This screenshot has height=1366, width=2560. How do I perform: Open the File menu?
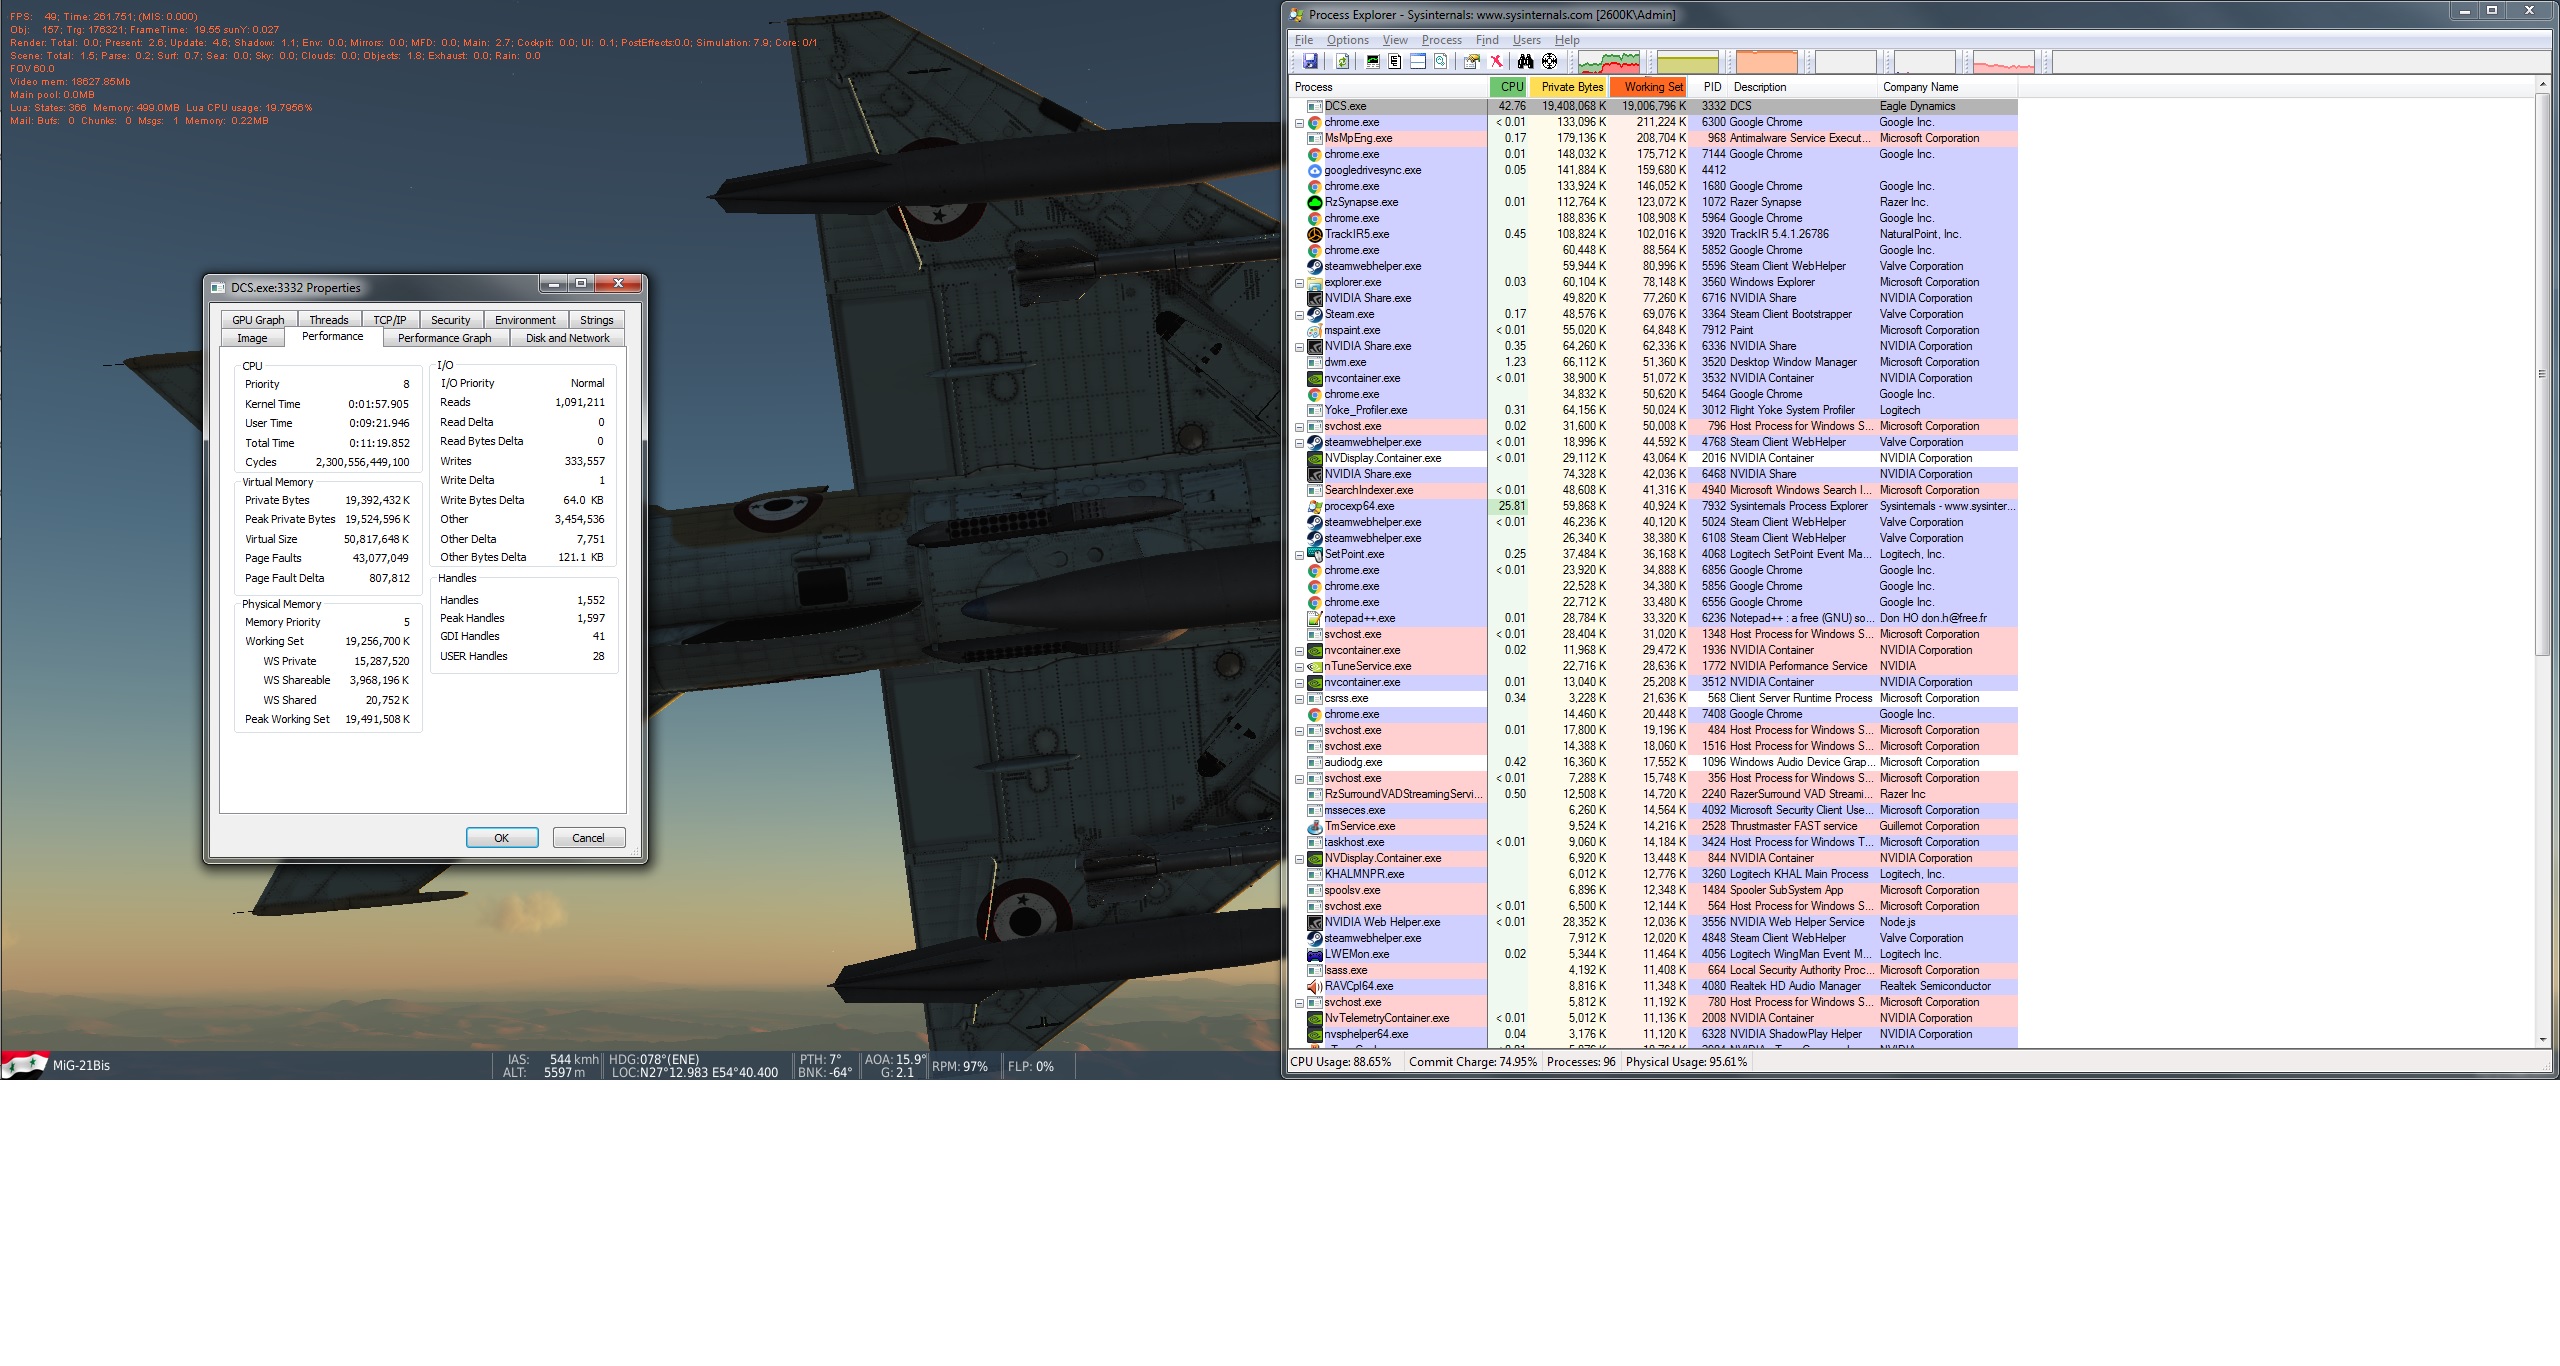click(1304, 40)
